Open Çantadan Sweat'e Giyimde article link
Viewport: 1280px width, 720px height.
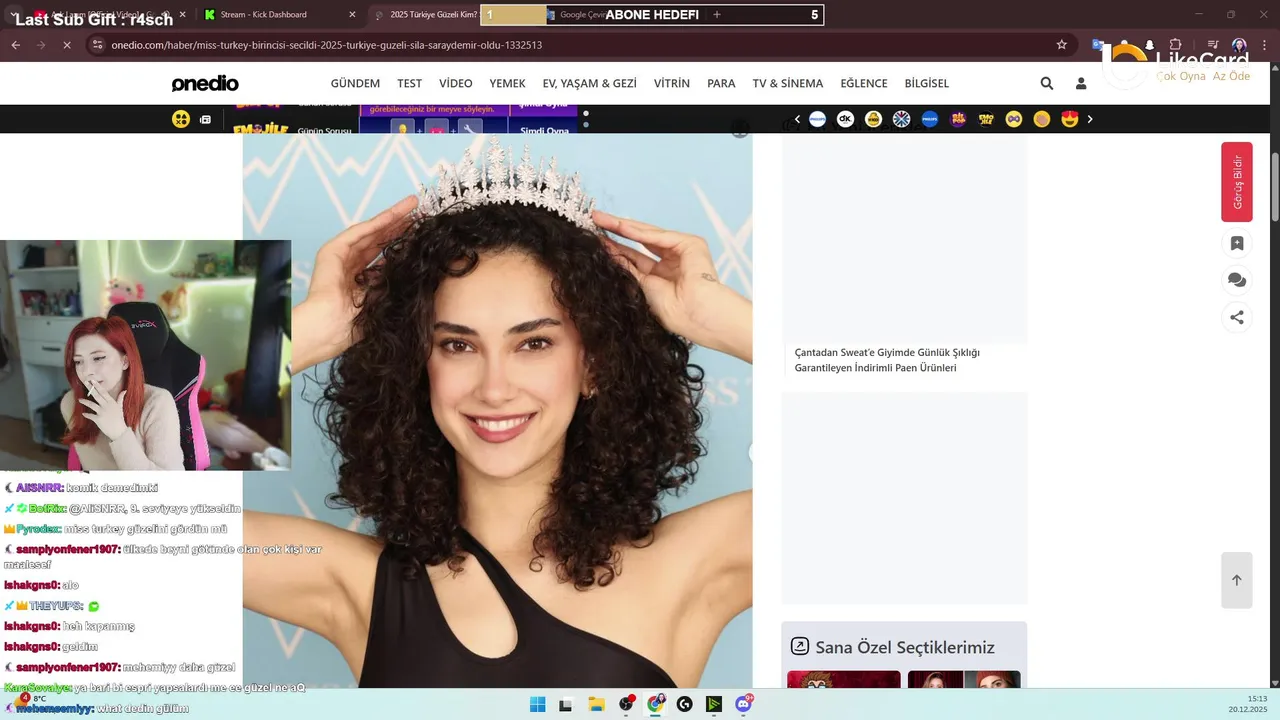tap(887, 360)
